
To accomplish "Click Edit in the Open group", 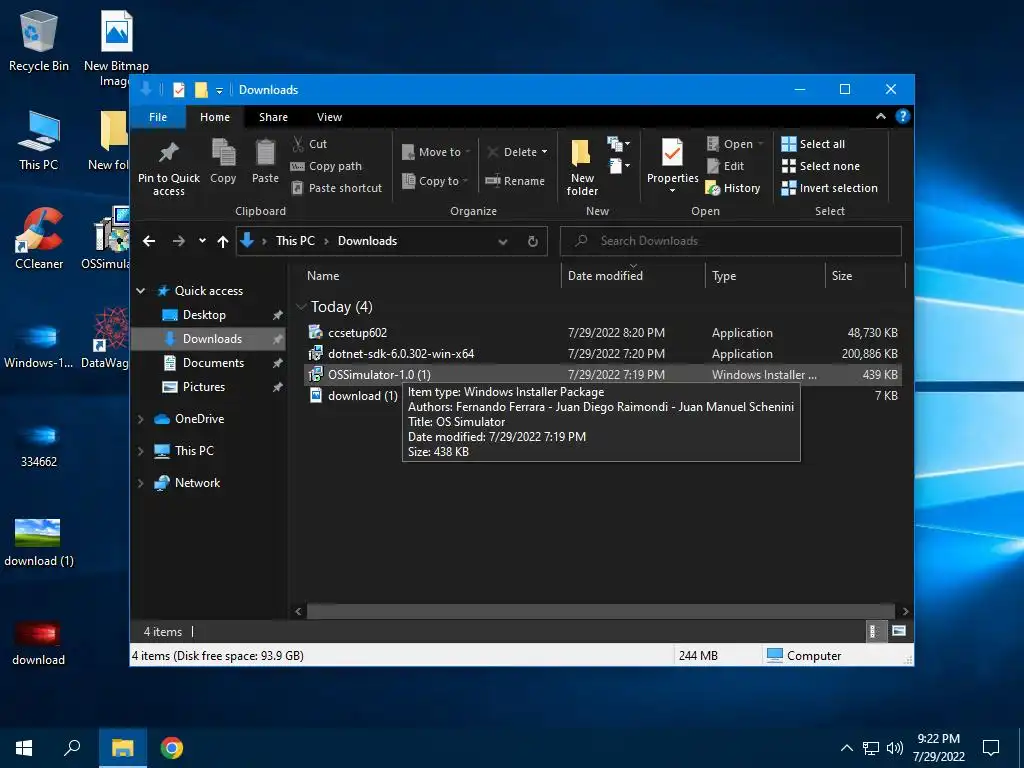I will point(726,166).
